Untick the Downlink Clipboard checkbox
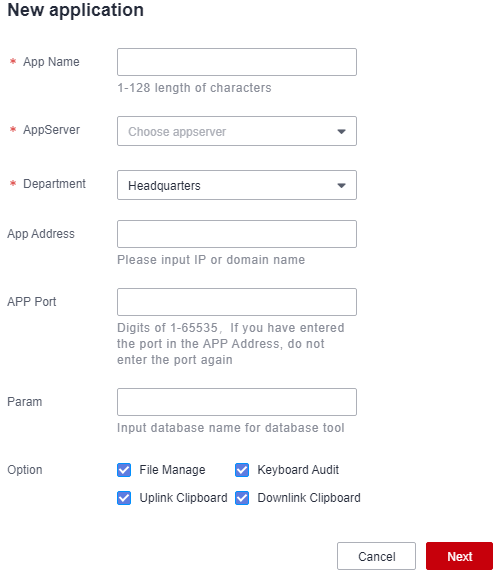 [x=242, y=498]
